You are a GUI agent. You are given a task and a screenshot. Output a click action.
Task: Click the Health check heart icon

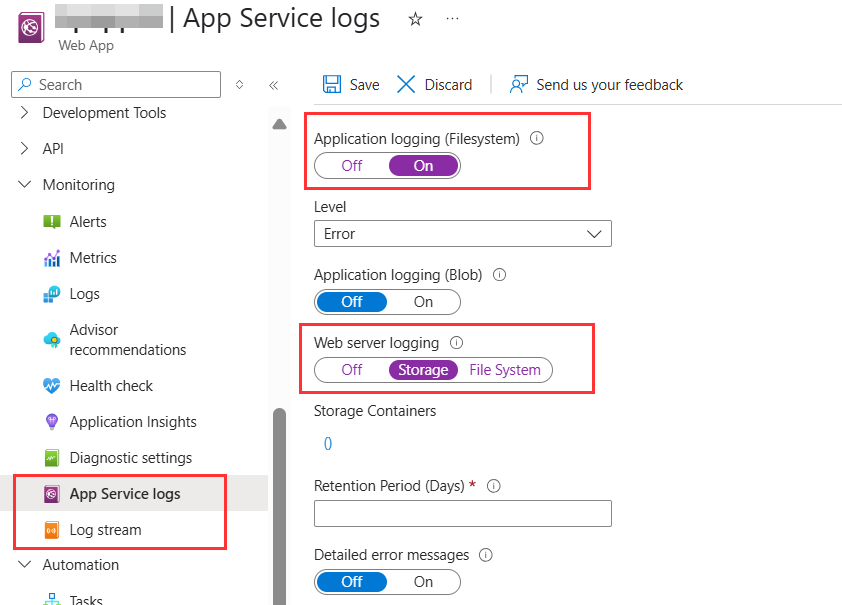point(52,385)
